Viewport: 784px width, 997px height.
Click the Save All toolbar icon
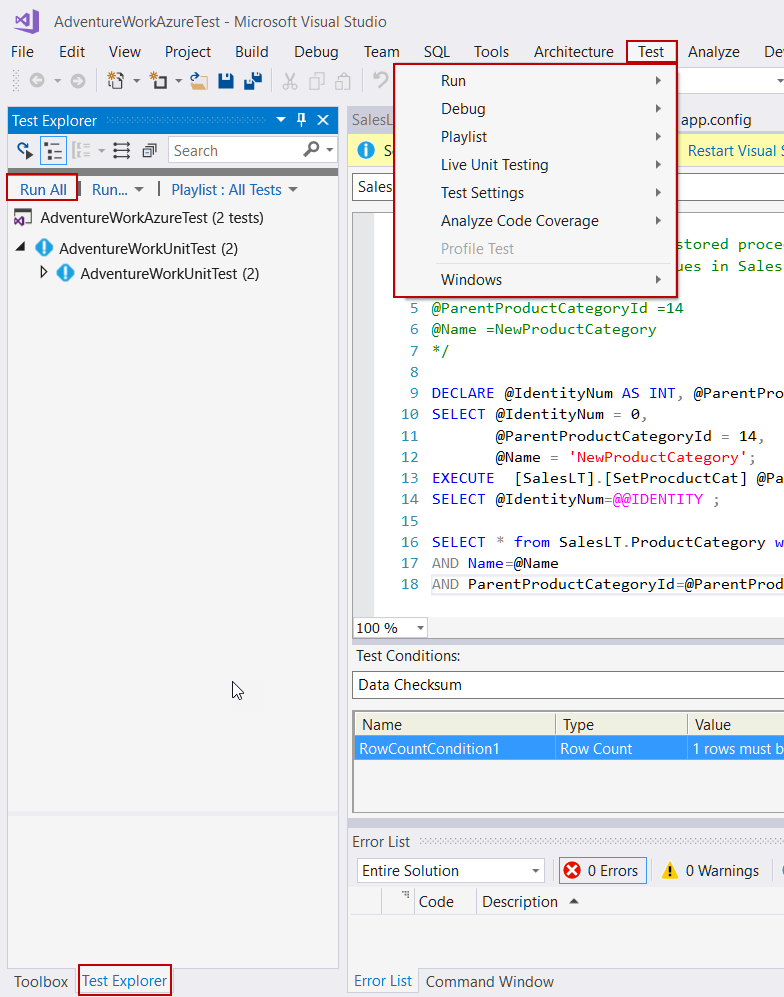pos(253,81)
